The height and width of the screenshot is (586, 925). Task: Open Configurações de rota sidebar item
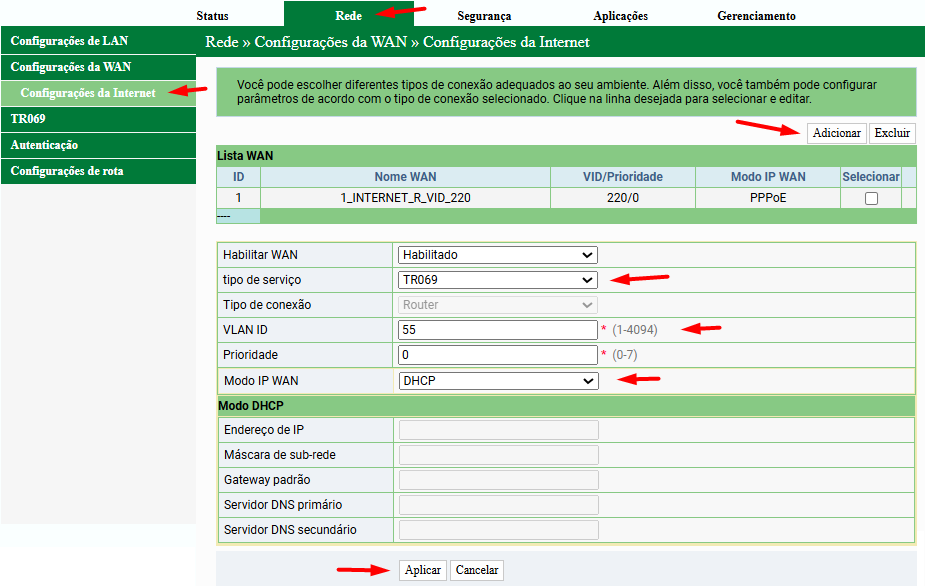[x=99, y=171]
